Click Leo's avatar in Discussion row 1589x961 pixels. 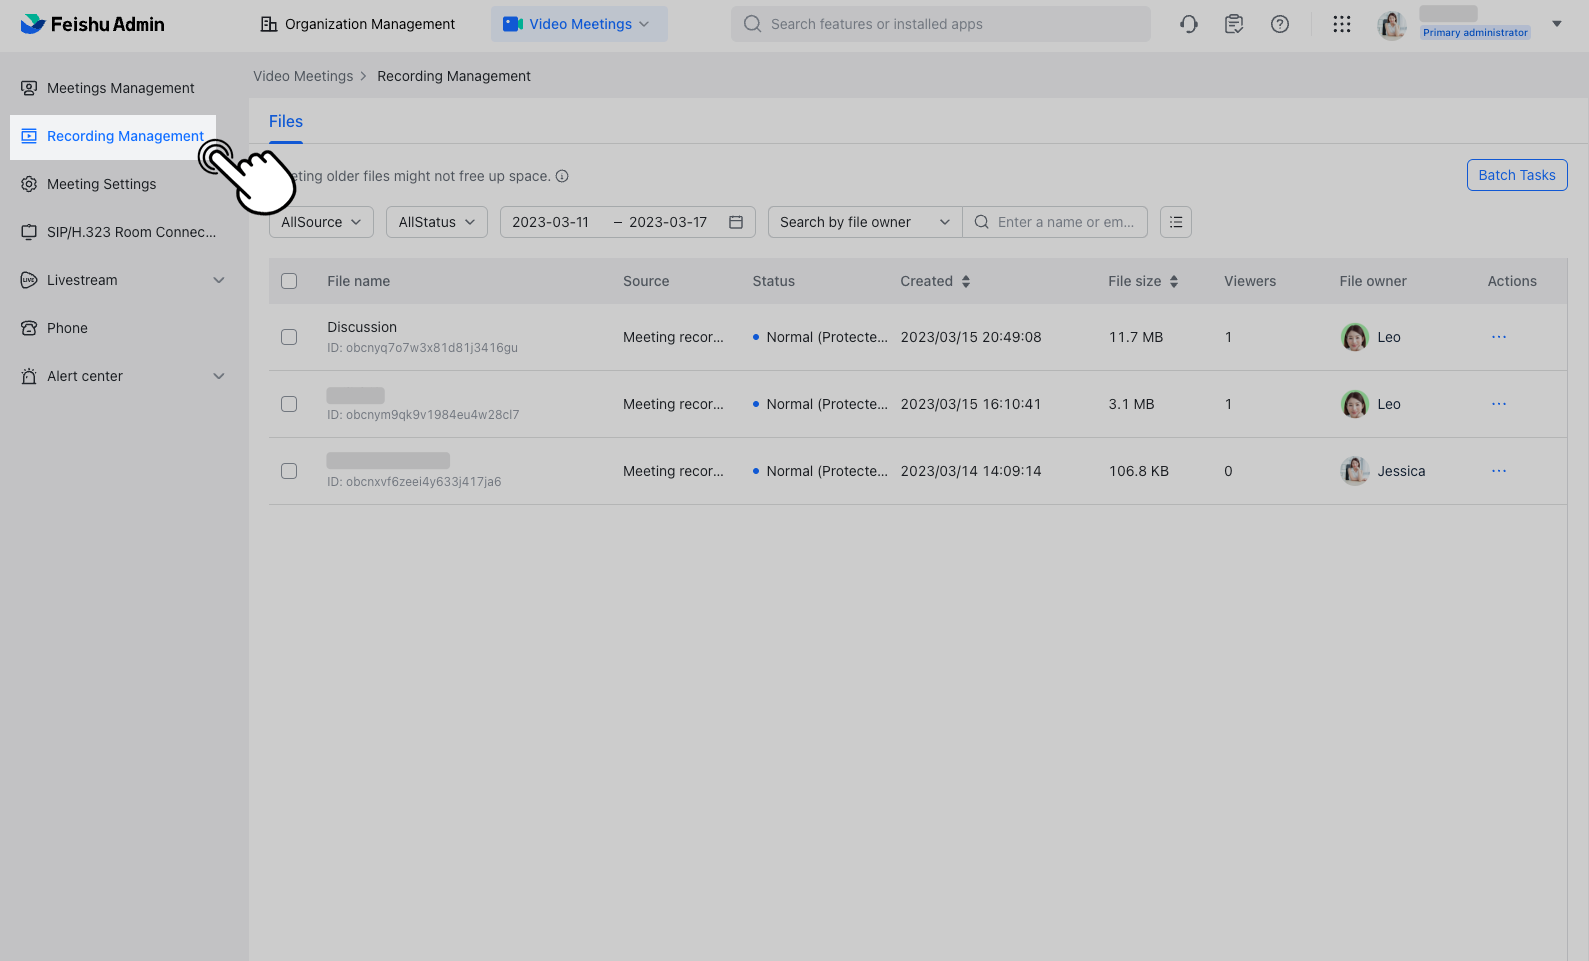pyautogui.click(x=1354, y=337)
